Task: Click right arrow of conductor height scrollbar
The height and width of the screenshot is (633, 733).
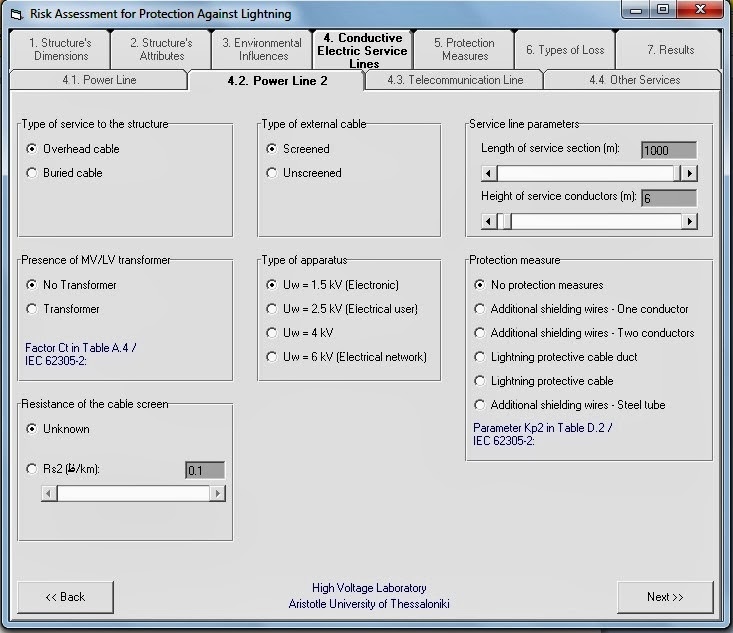Action: [689, 221]
